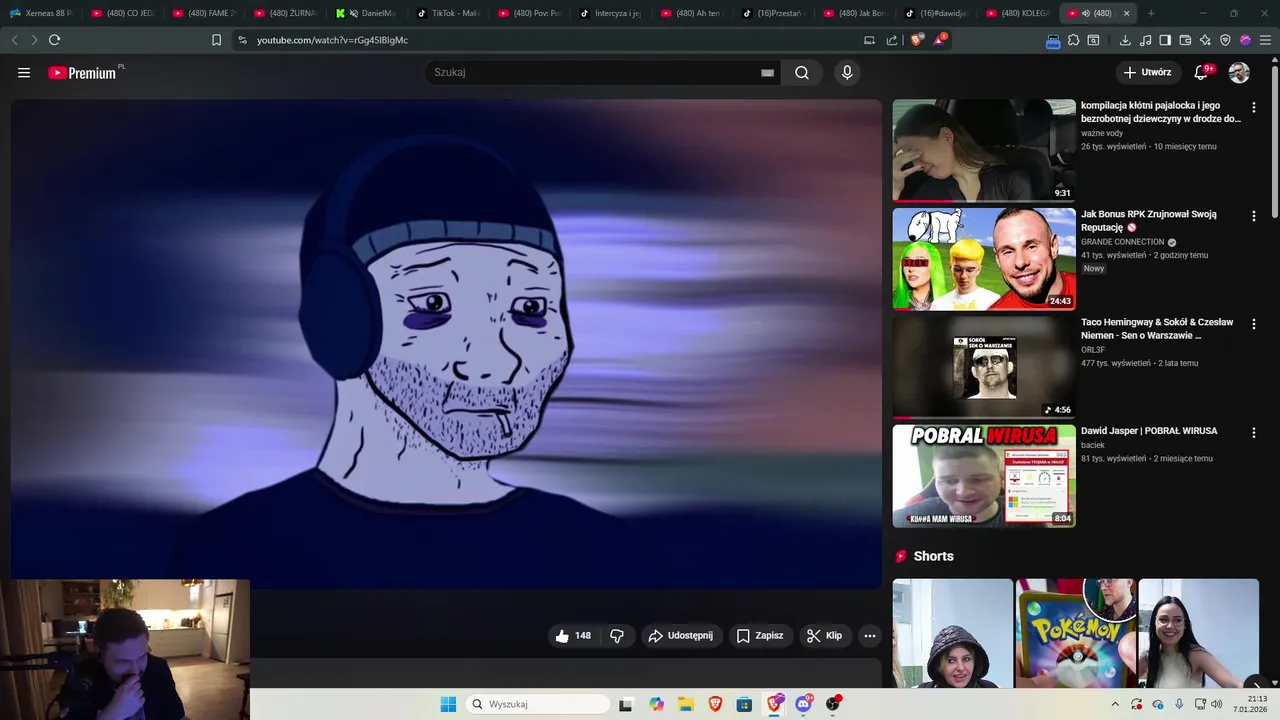Open 'POBRAŁ WIRUSA' video thumbnail
Viewport: 1280px width, 720px height.
coord(984,476)
